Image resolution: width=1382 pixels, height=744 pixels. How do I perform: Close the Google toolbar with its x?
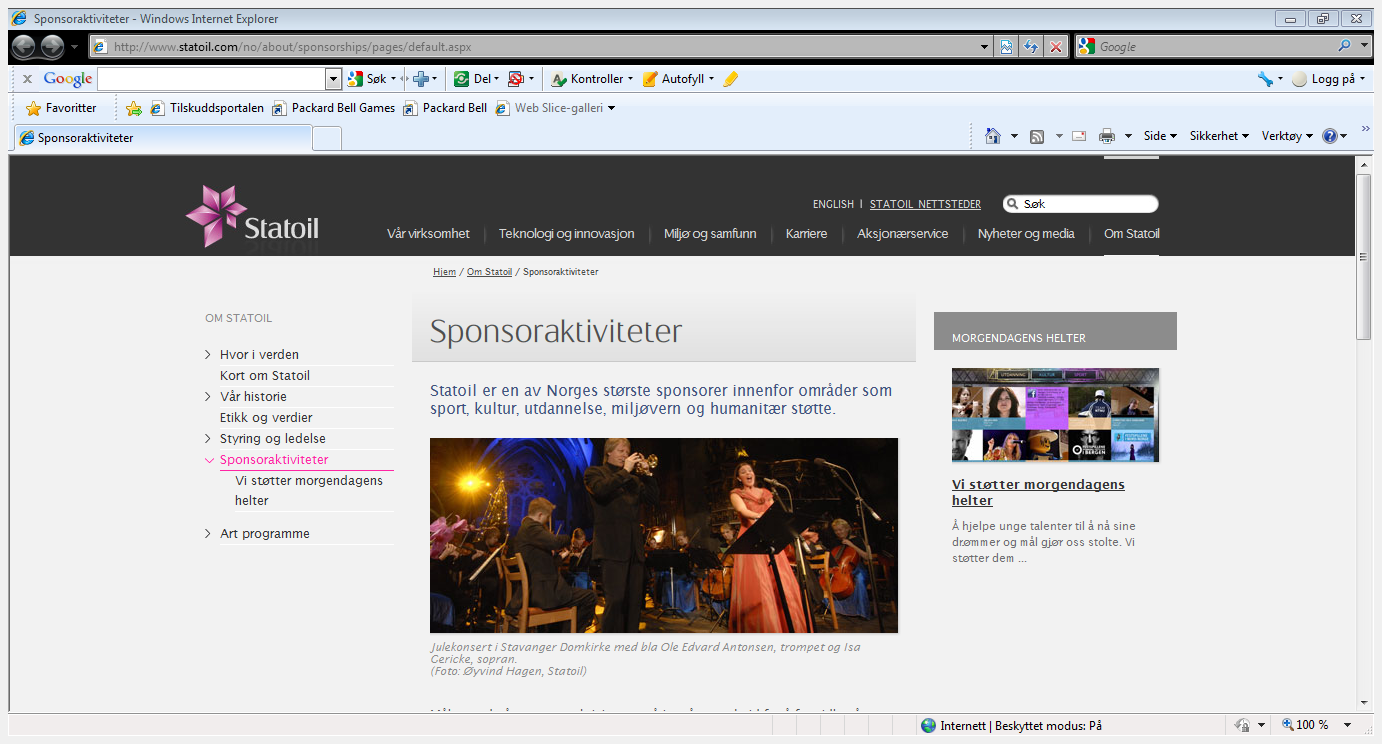(x=27, y=79)
